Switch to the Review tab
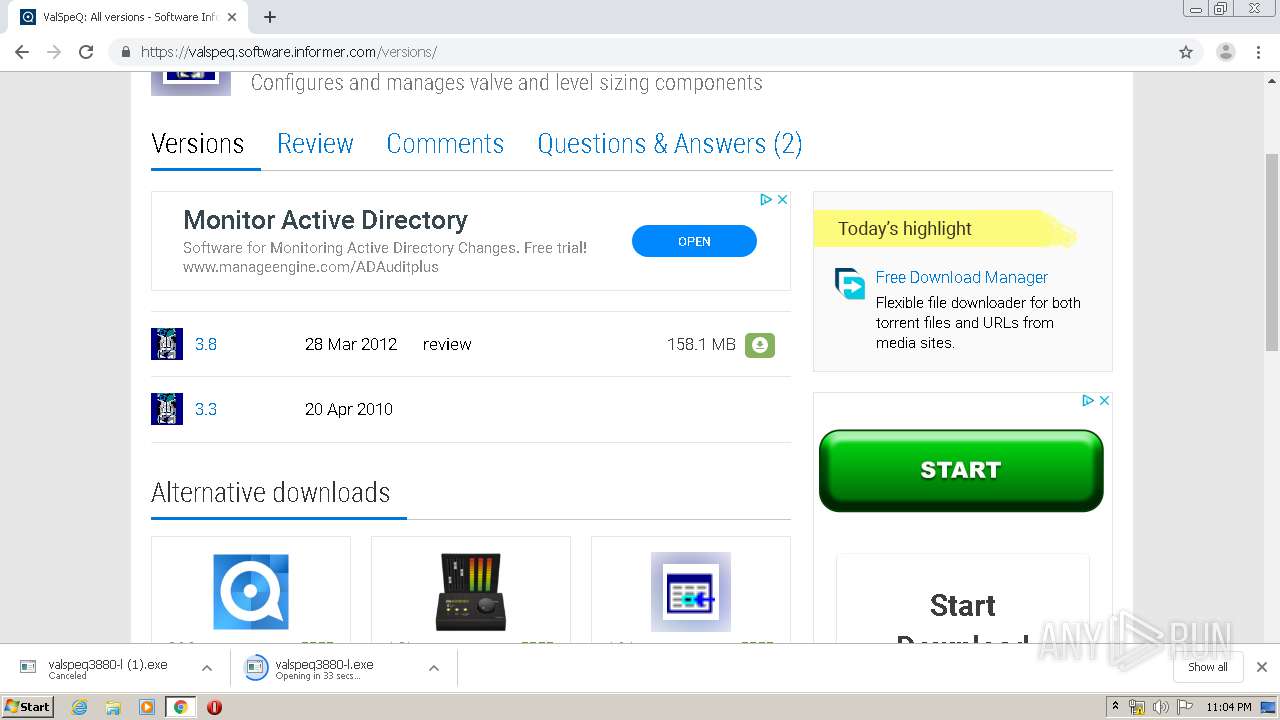 (x=315, y=144)
